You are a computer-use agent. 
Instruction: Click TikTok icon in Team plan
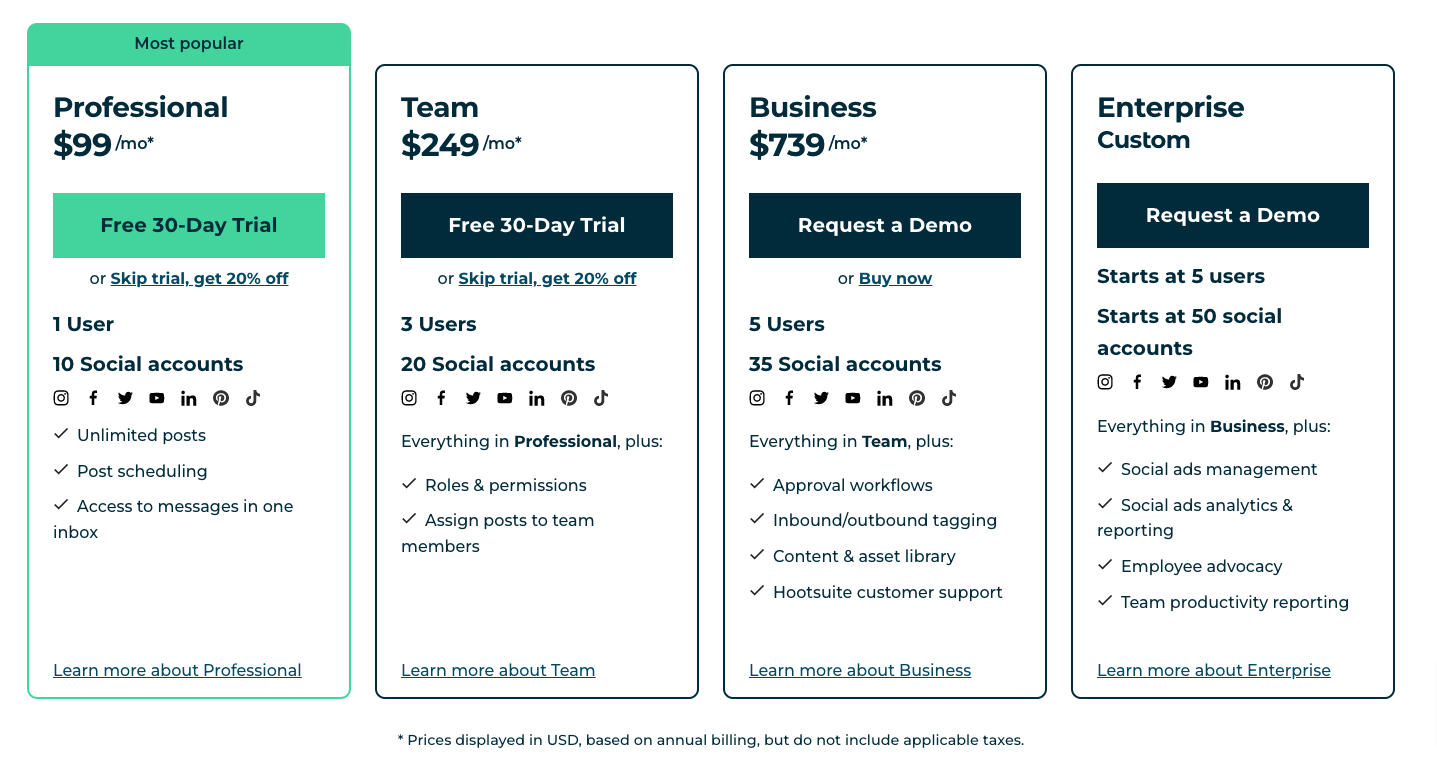tap(601, 398)
